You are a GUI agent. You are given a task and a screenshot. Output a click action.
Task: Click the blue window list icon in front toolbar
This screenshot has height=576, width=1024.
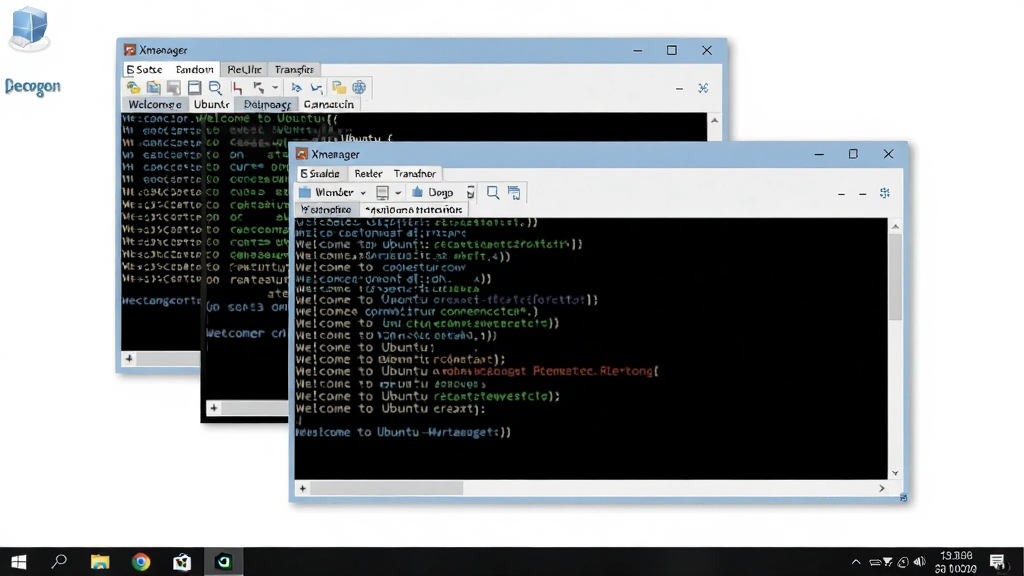(515, 193)
